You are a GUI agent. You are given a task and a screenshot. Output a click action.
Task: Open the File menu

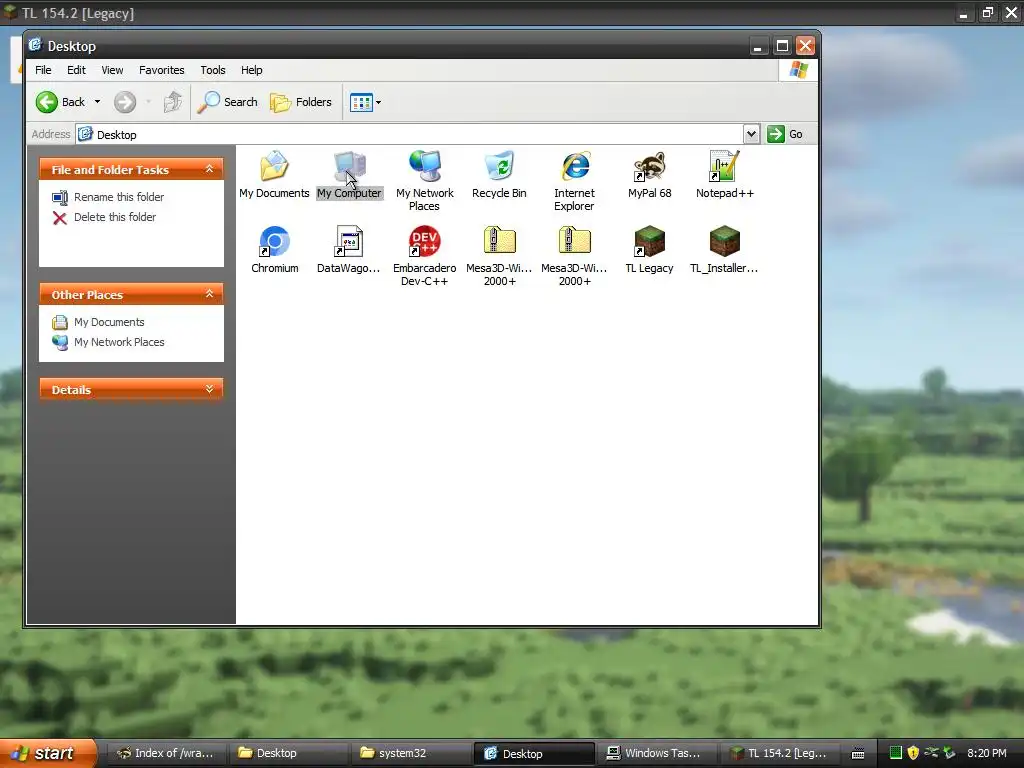[x=43, y=70]
